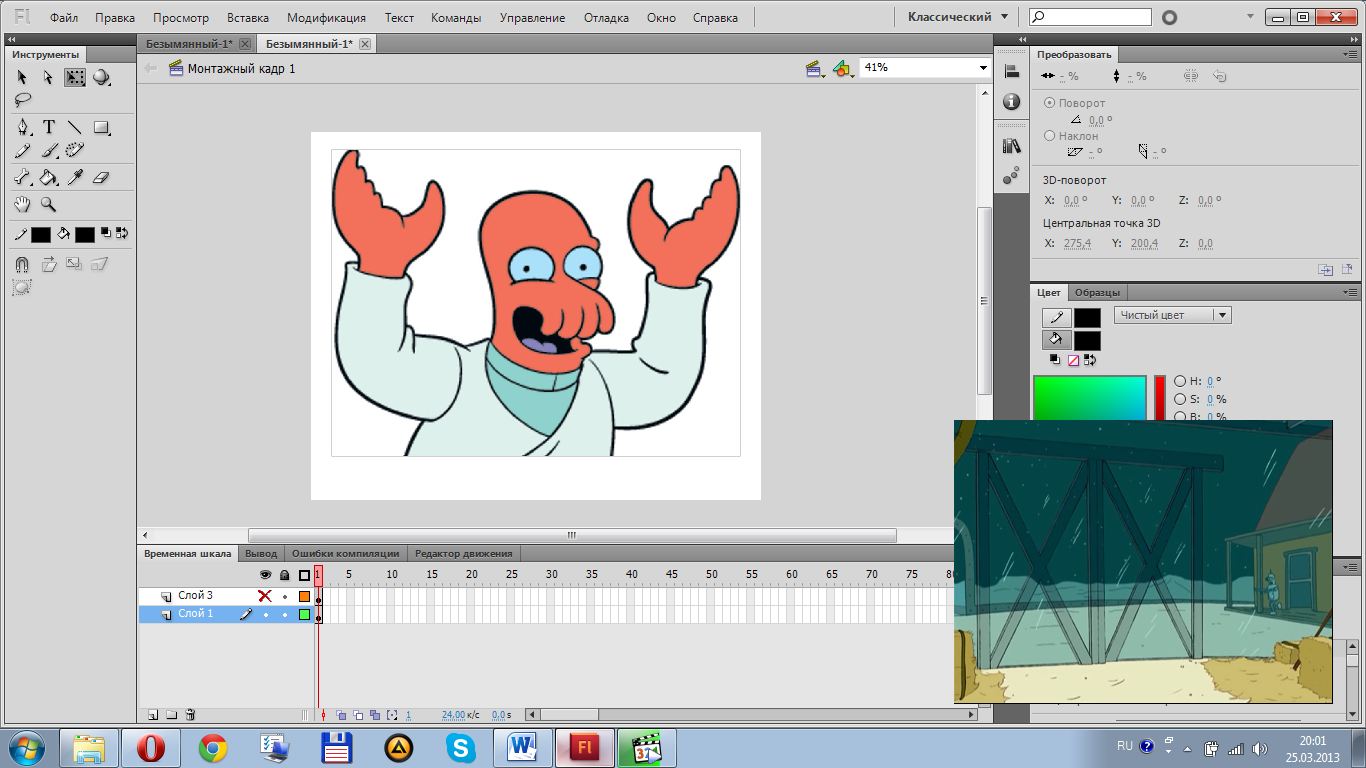1366x768 pixels.
Task: Select the Pencil tool
Action: coord(22,150)
